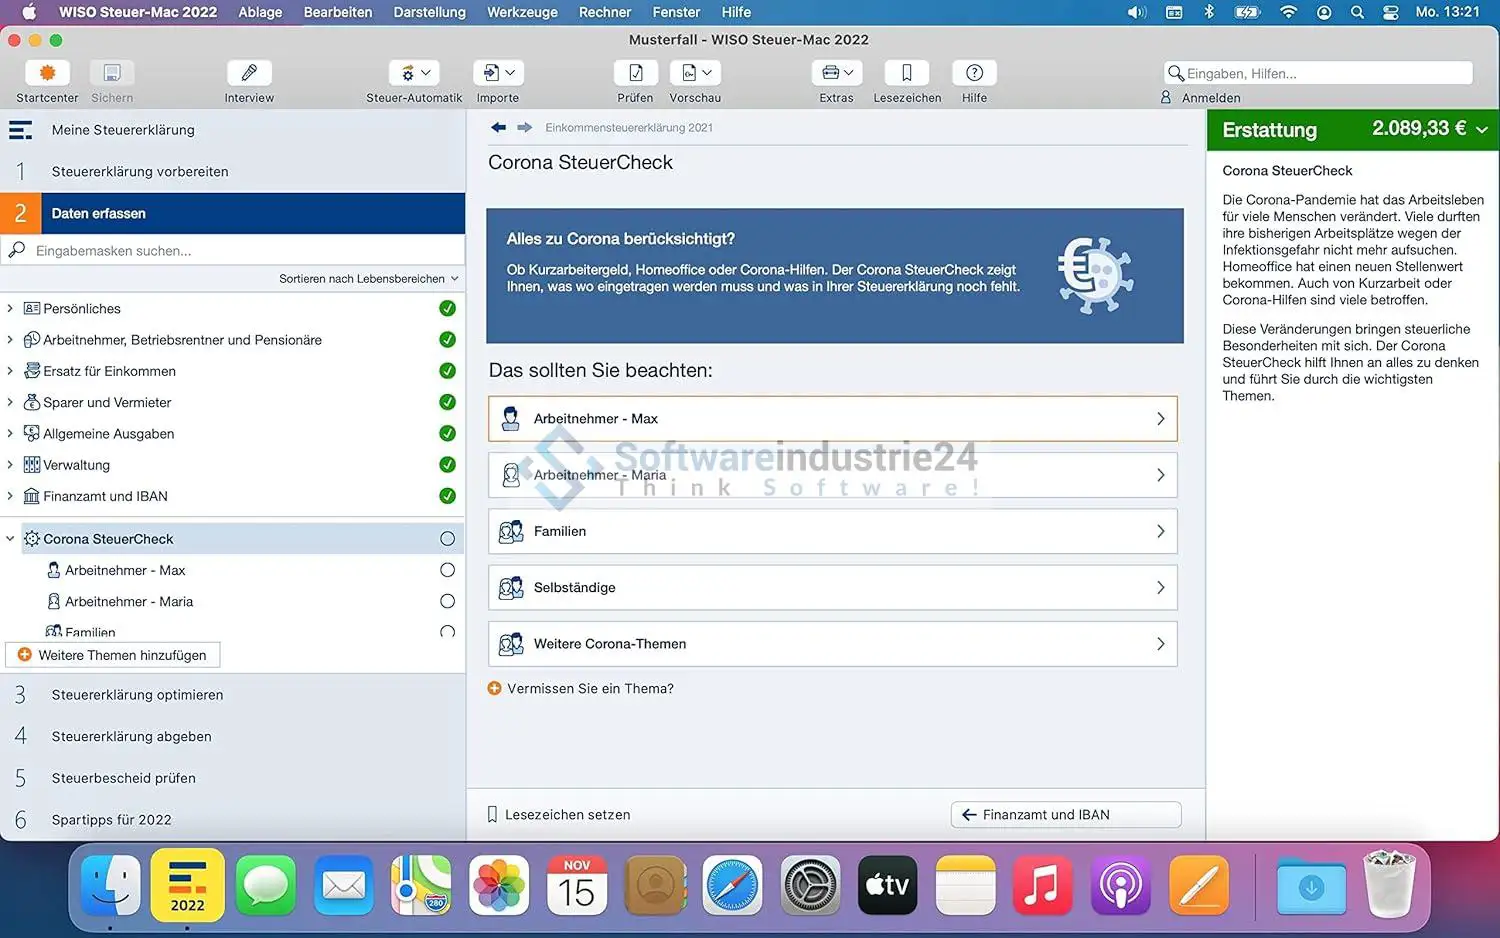Open Sortieren nach Lebensbereichen dropdown

click(368, 279)
